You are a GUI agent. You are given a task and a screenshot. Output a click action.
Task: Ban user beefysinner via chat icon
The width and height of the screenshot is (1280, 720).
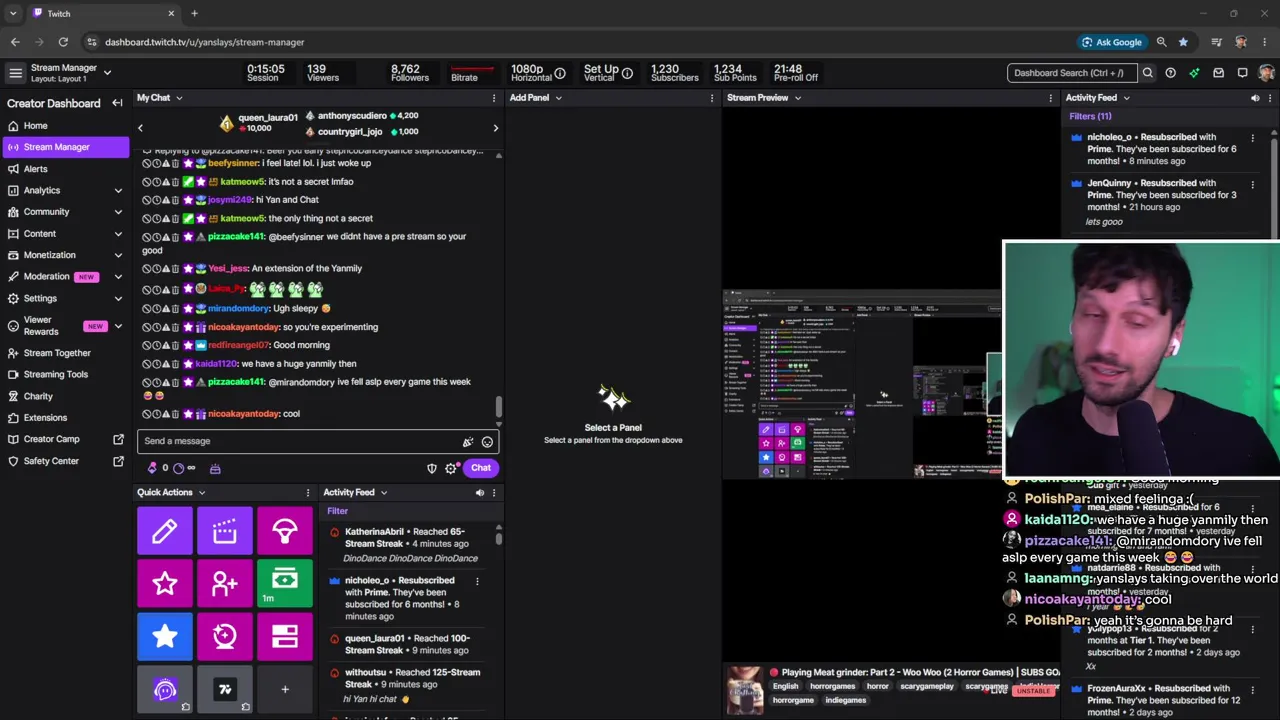coord(147,163)
